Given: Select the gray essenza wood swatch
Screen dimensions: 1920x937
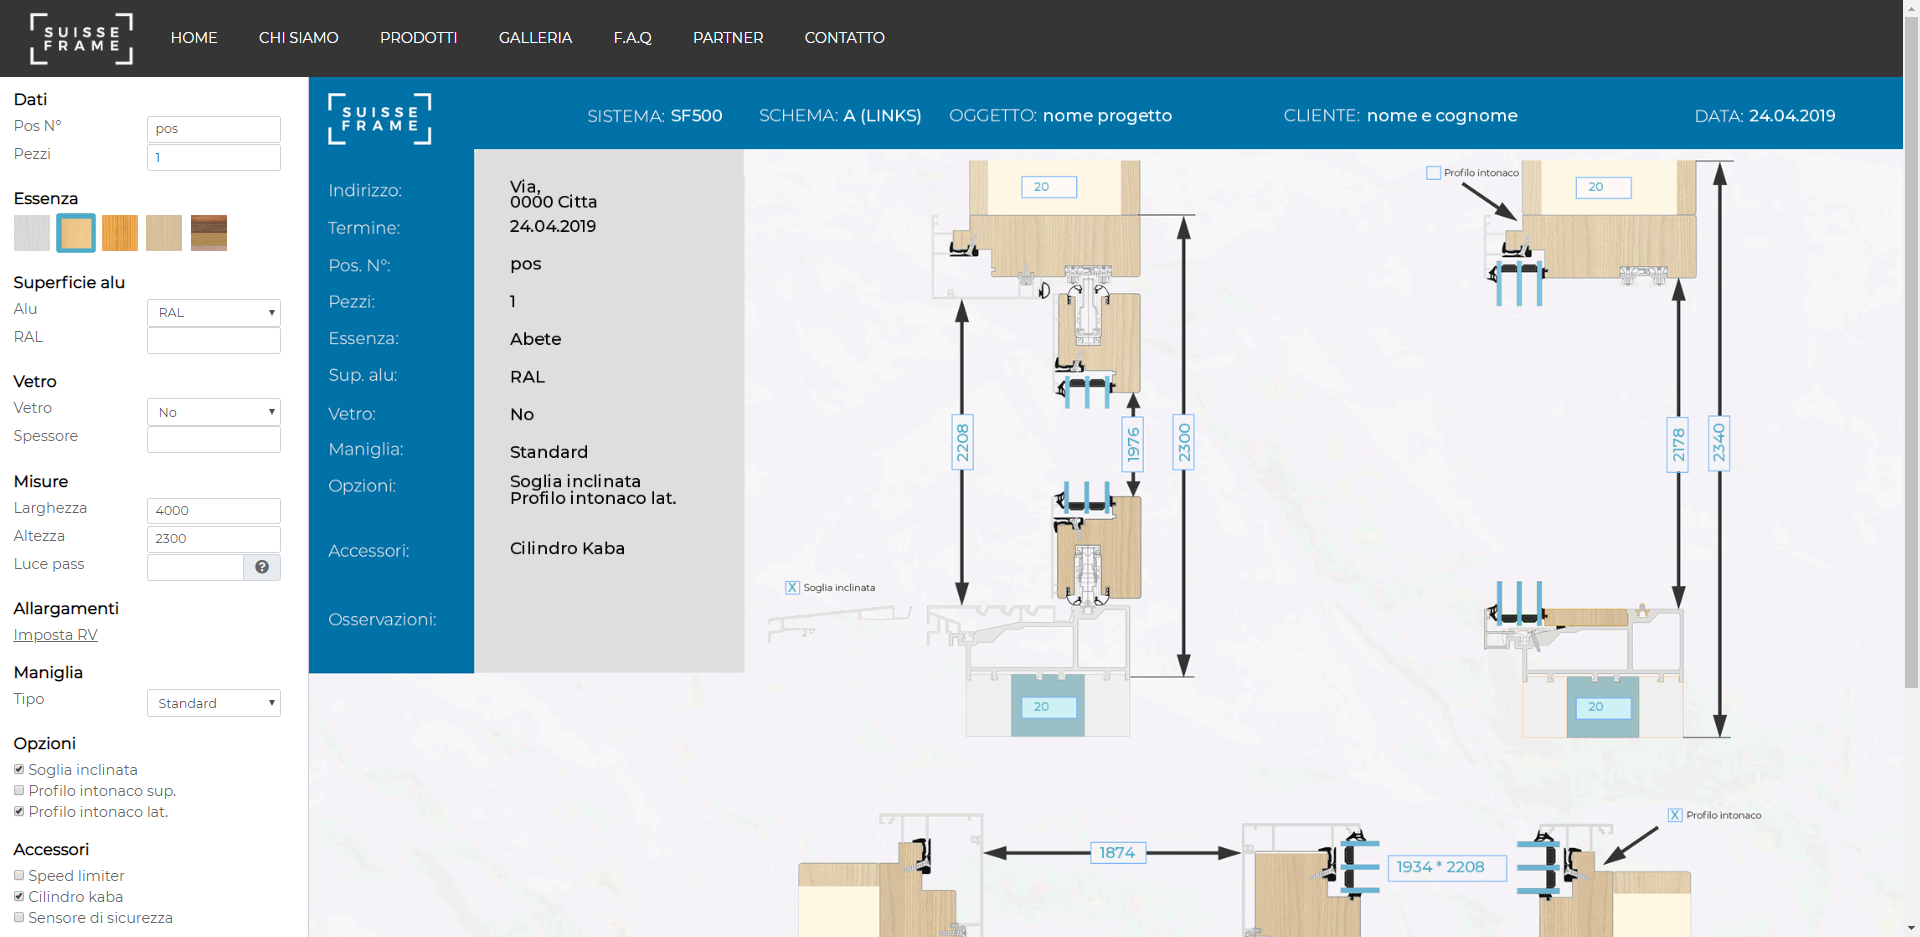Looking at the screenshot, I should (x=32, y=233).
